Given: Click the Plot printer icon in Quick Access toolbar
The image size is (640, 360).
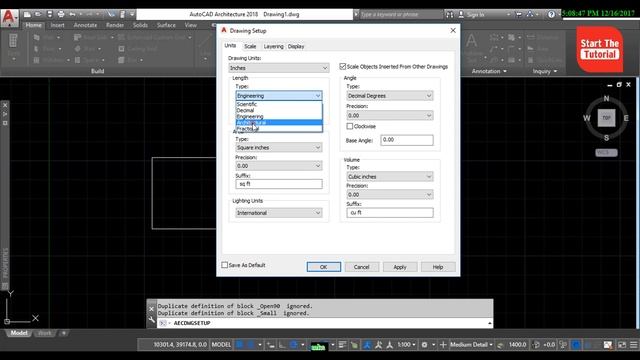Looking at the screenshot, I should pyautogui.click(x=61, y=14).
